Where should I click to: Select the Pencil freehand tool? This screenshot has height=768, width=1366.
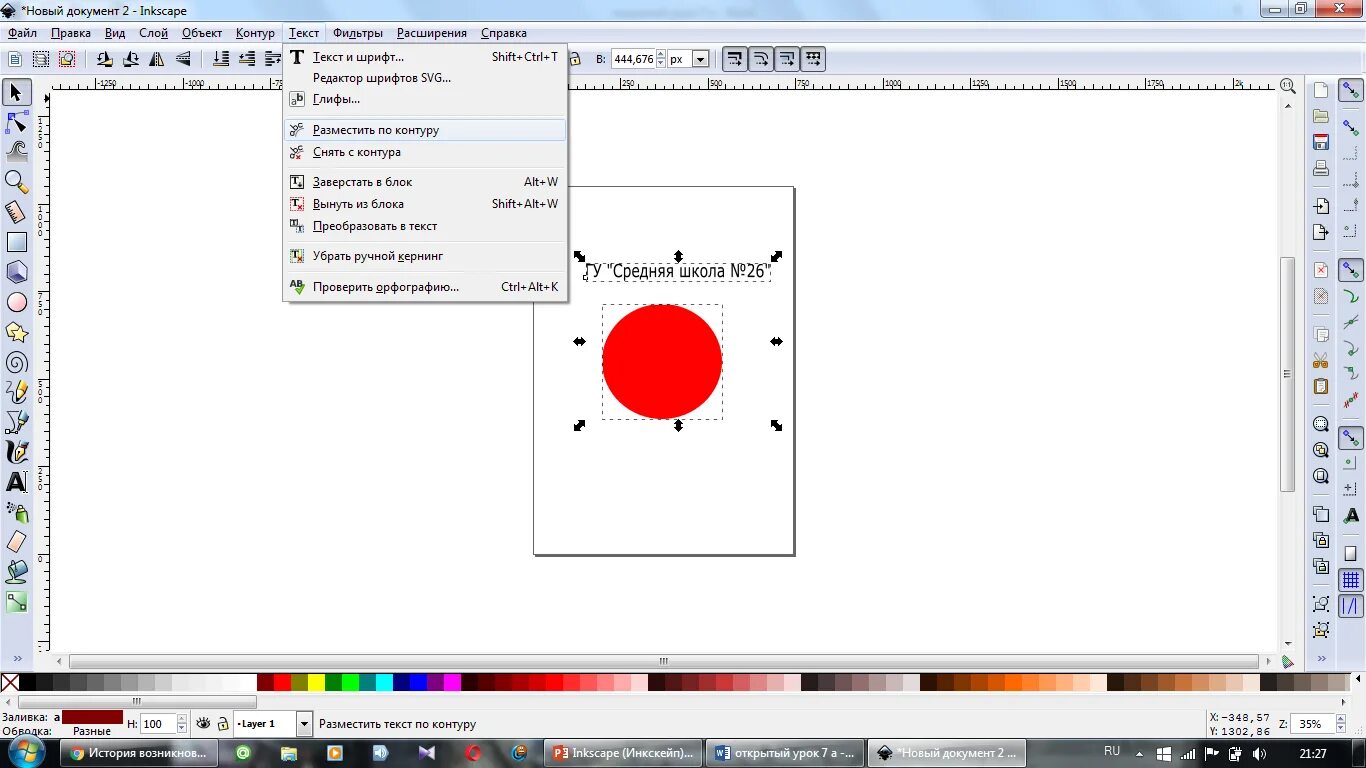(16, 392)
